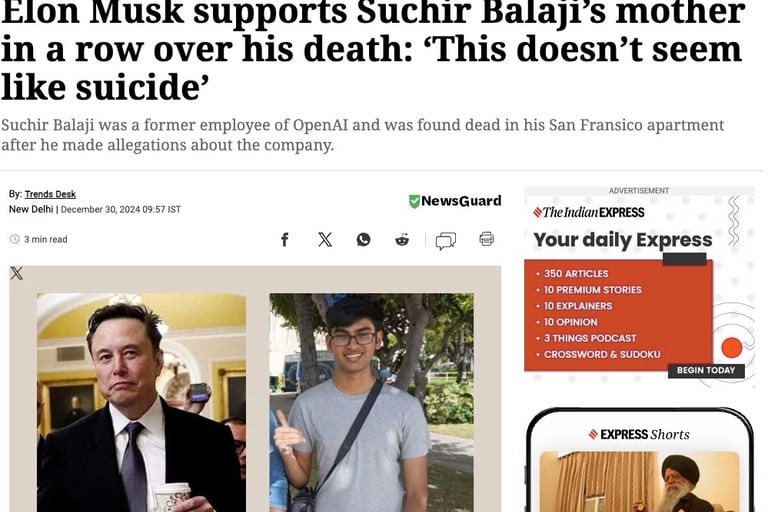Print the article using the printer icon
The width and height of the screenshot is (768, 512).
(x=486, y=239)
